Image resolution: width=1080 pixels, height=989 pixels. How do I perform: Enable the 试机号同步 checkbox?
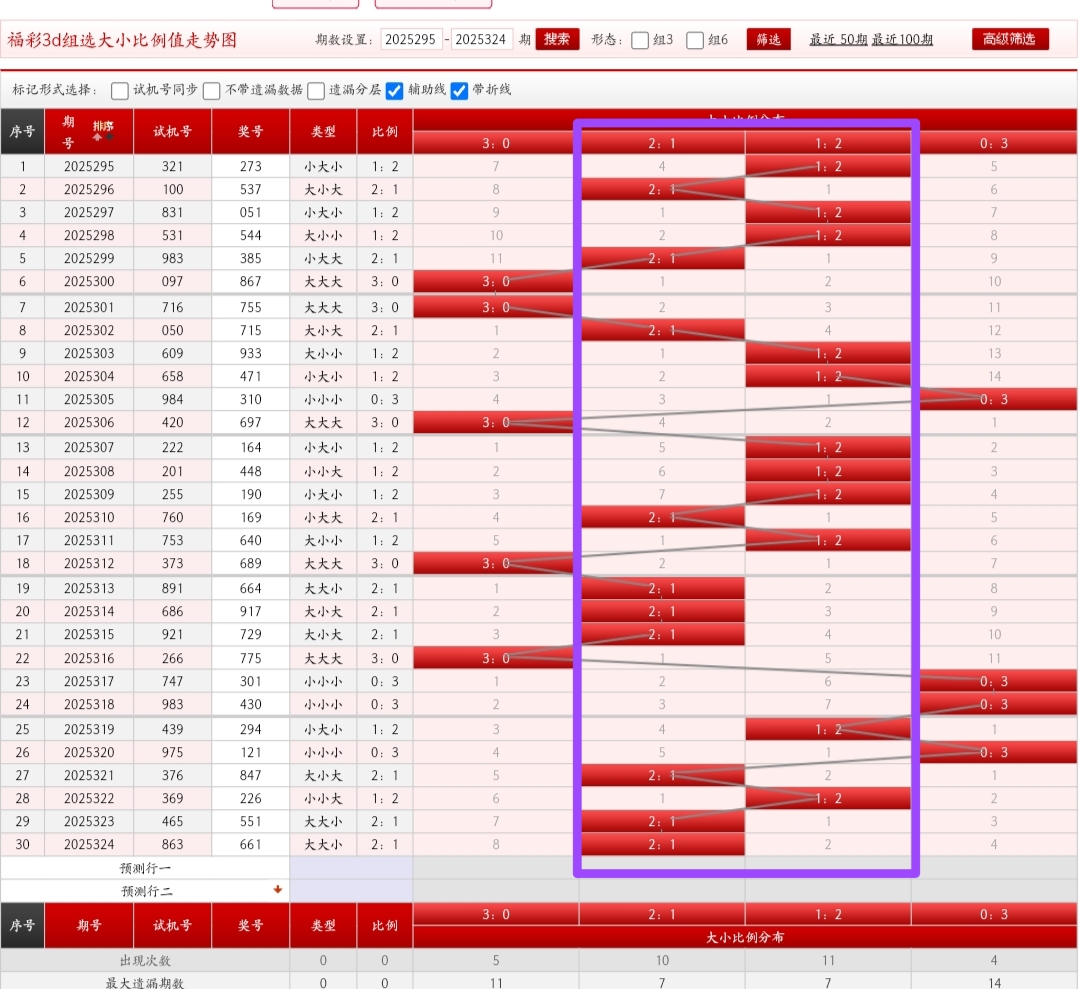119,90
